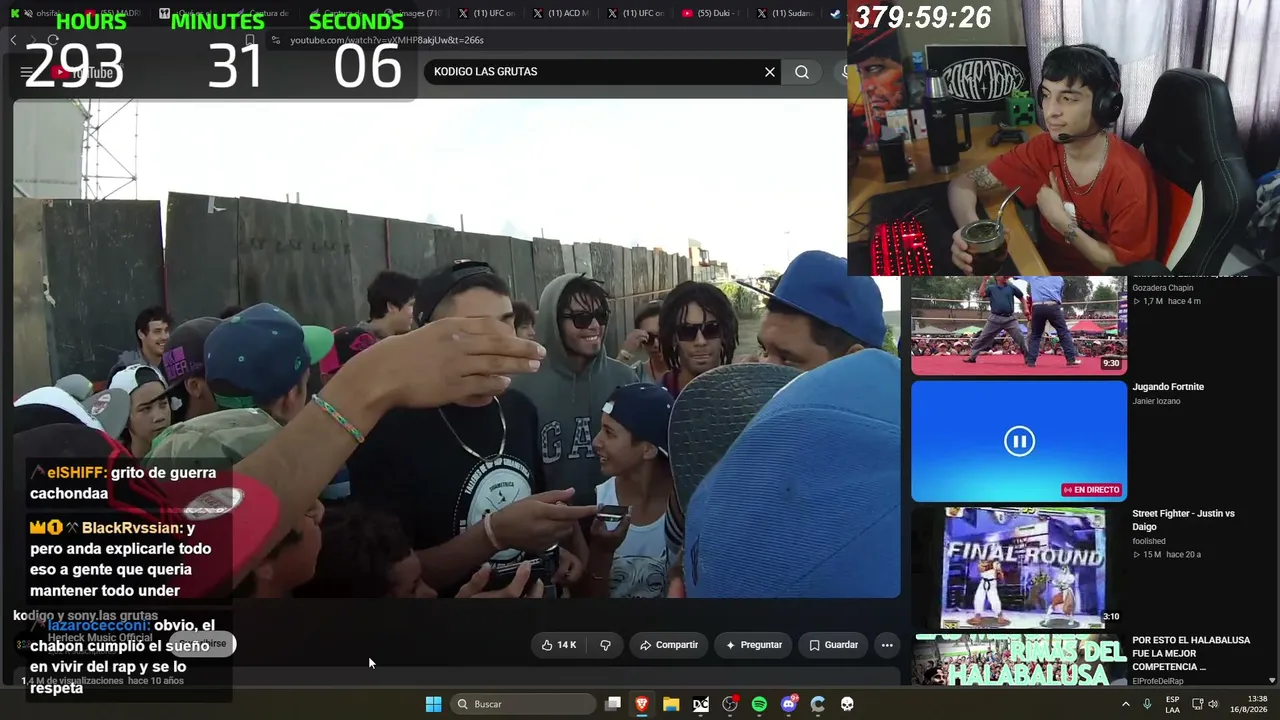Switch to the (11) Sudana browser tab

[787, 13]
